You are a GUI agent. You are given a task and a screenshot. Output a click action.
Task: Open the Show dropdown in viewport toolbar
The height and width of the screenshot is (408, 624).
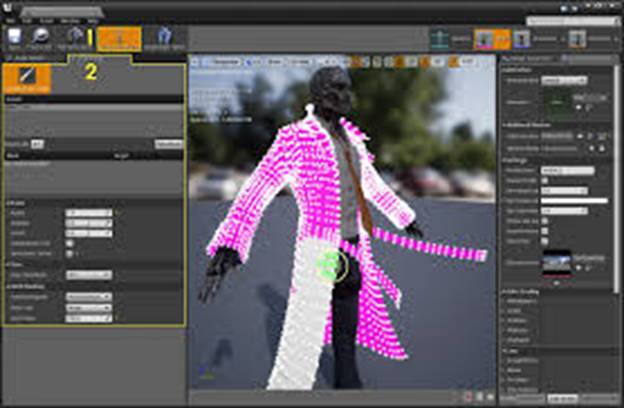[x=275, y=62]
